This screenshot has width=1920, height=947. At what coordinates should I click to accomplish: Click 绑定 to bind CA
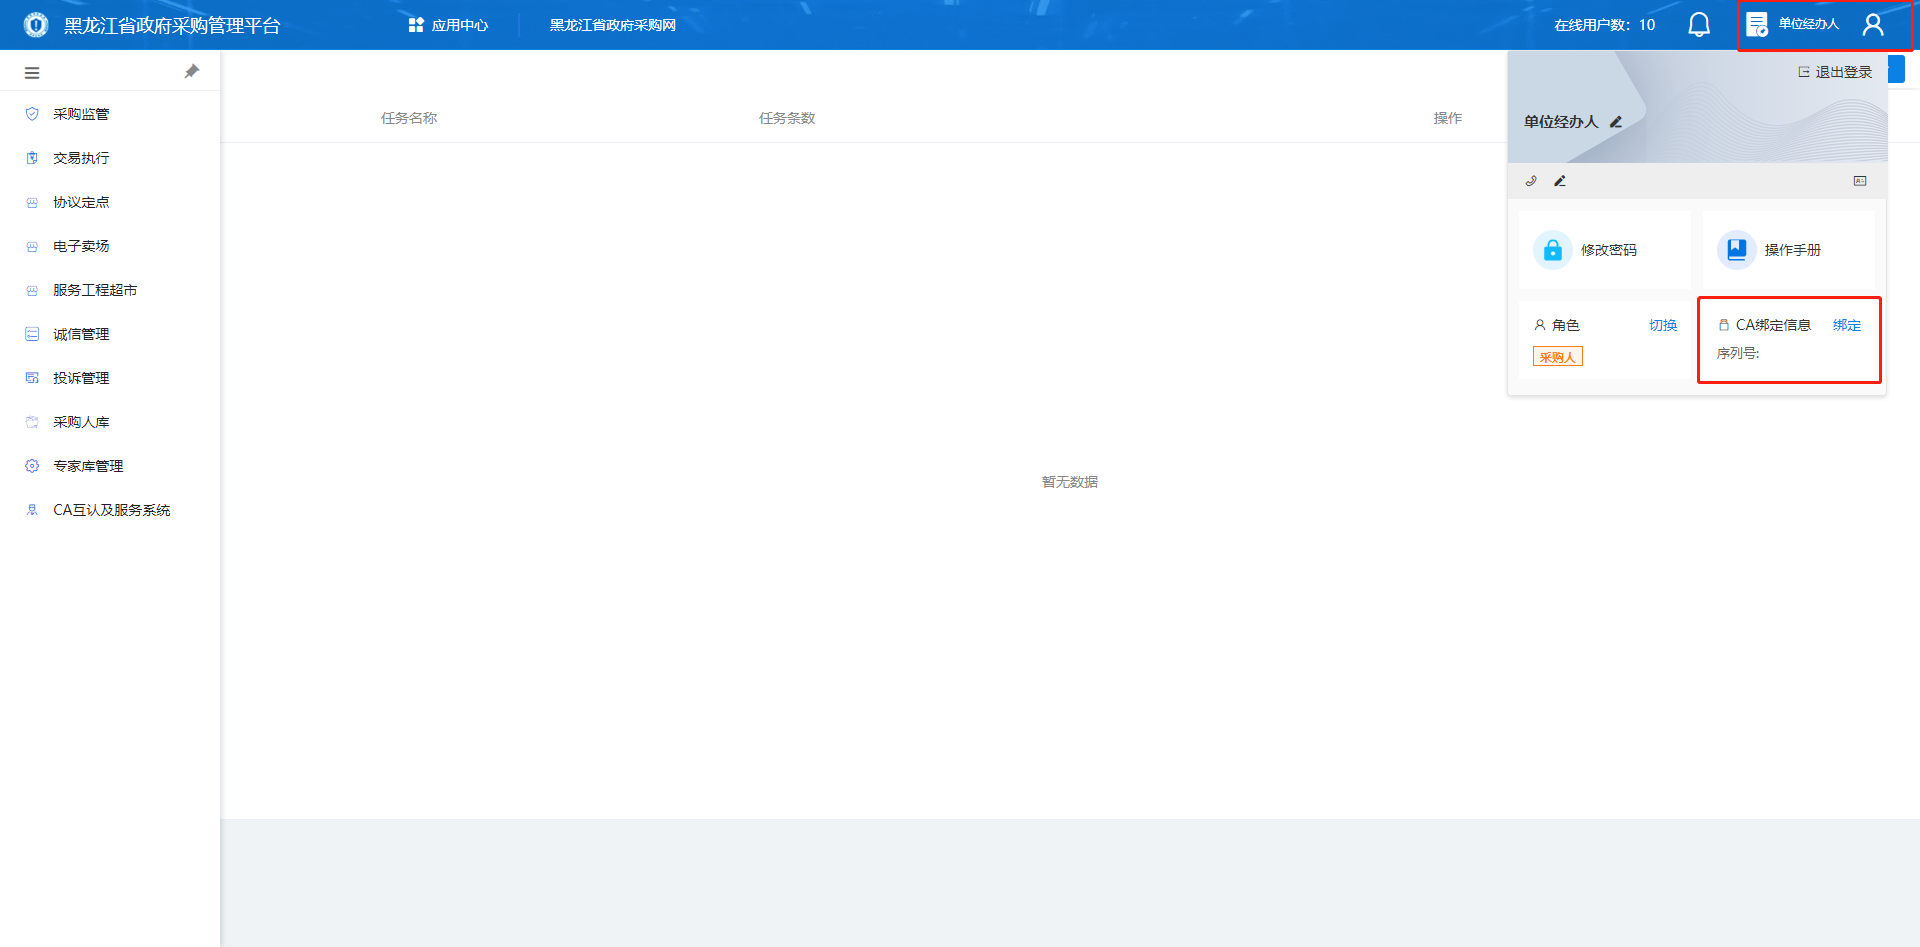[x=1847, y=325]
